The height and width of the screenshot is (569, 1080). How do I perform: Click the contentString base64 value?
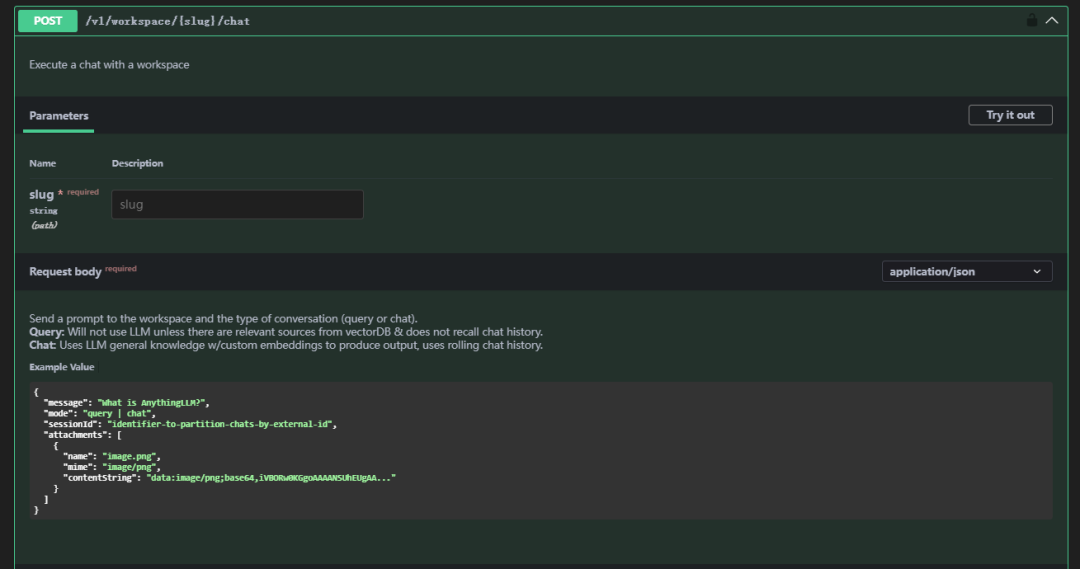[271, 478]
